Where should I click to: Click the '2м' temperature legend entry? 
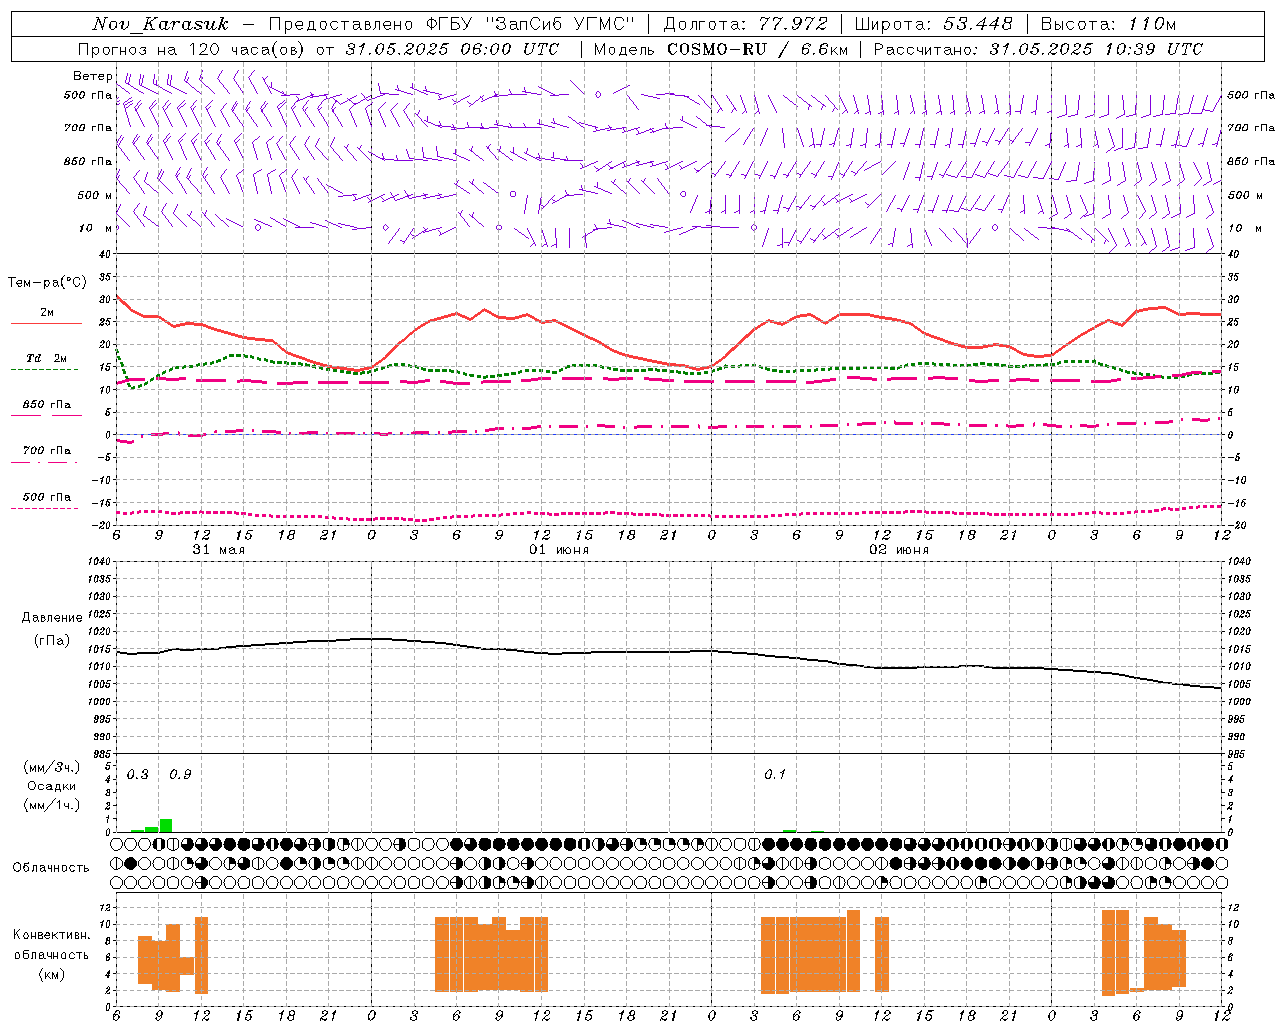47,313
